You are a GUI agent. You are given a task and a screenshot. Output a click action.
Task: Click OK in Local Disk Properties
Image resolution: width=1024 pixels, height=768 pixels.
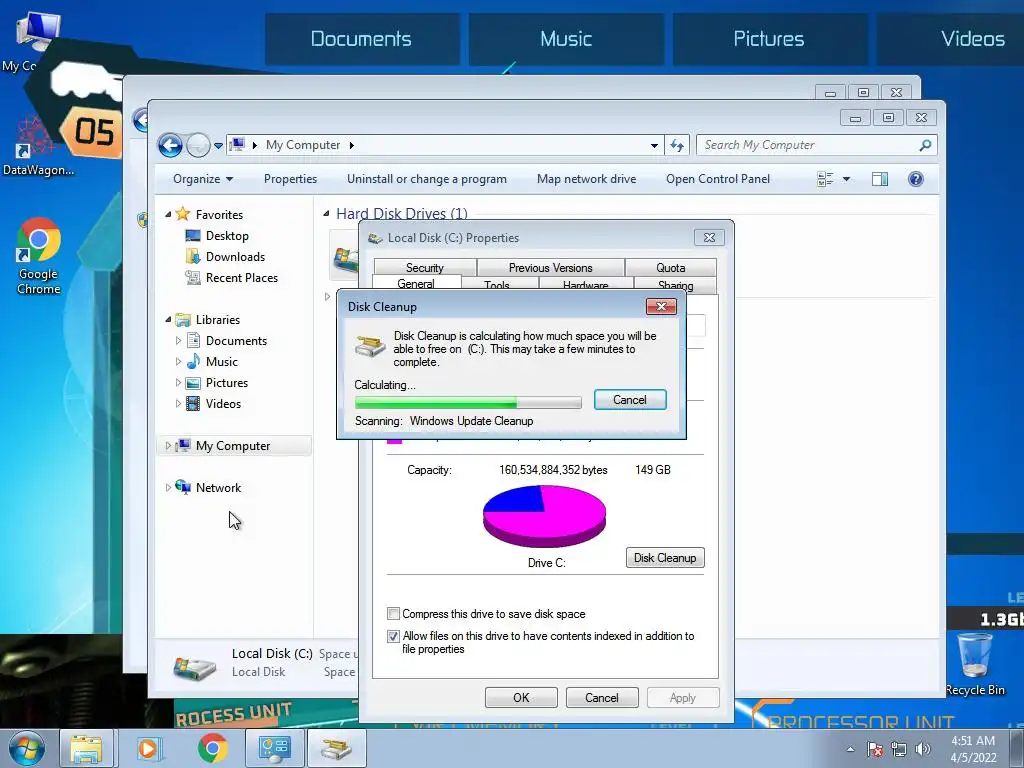[521, 697]
